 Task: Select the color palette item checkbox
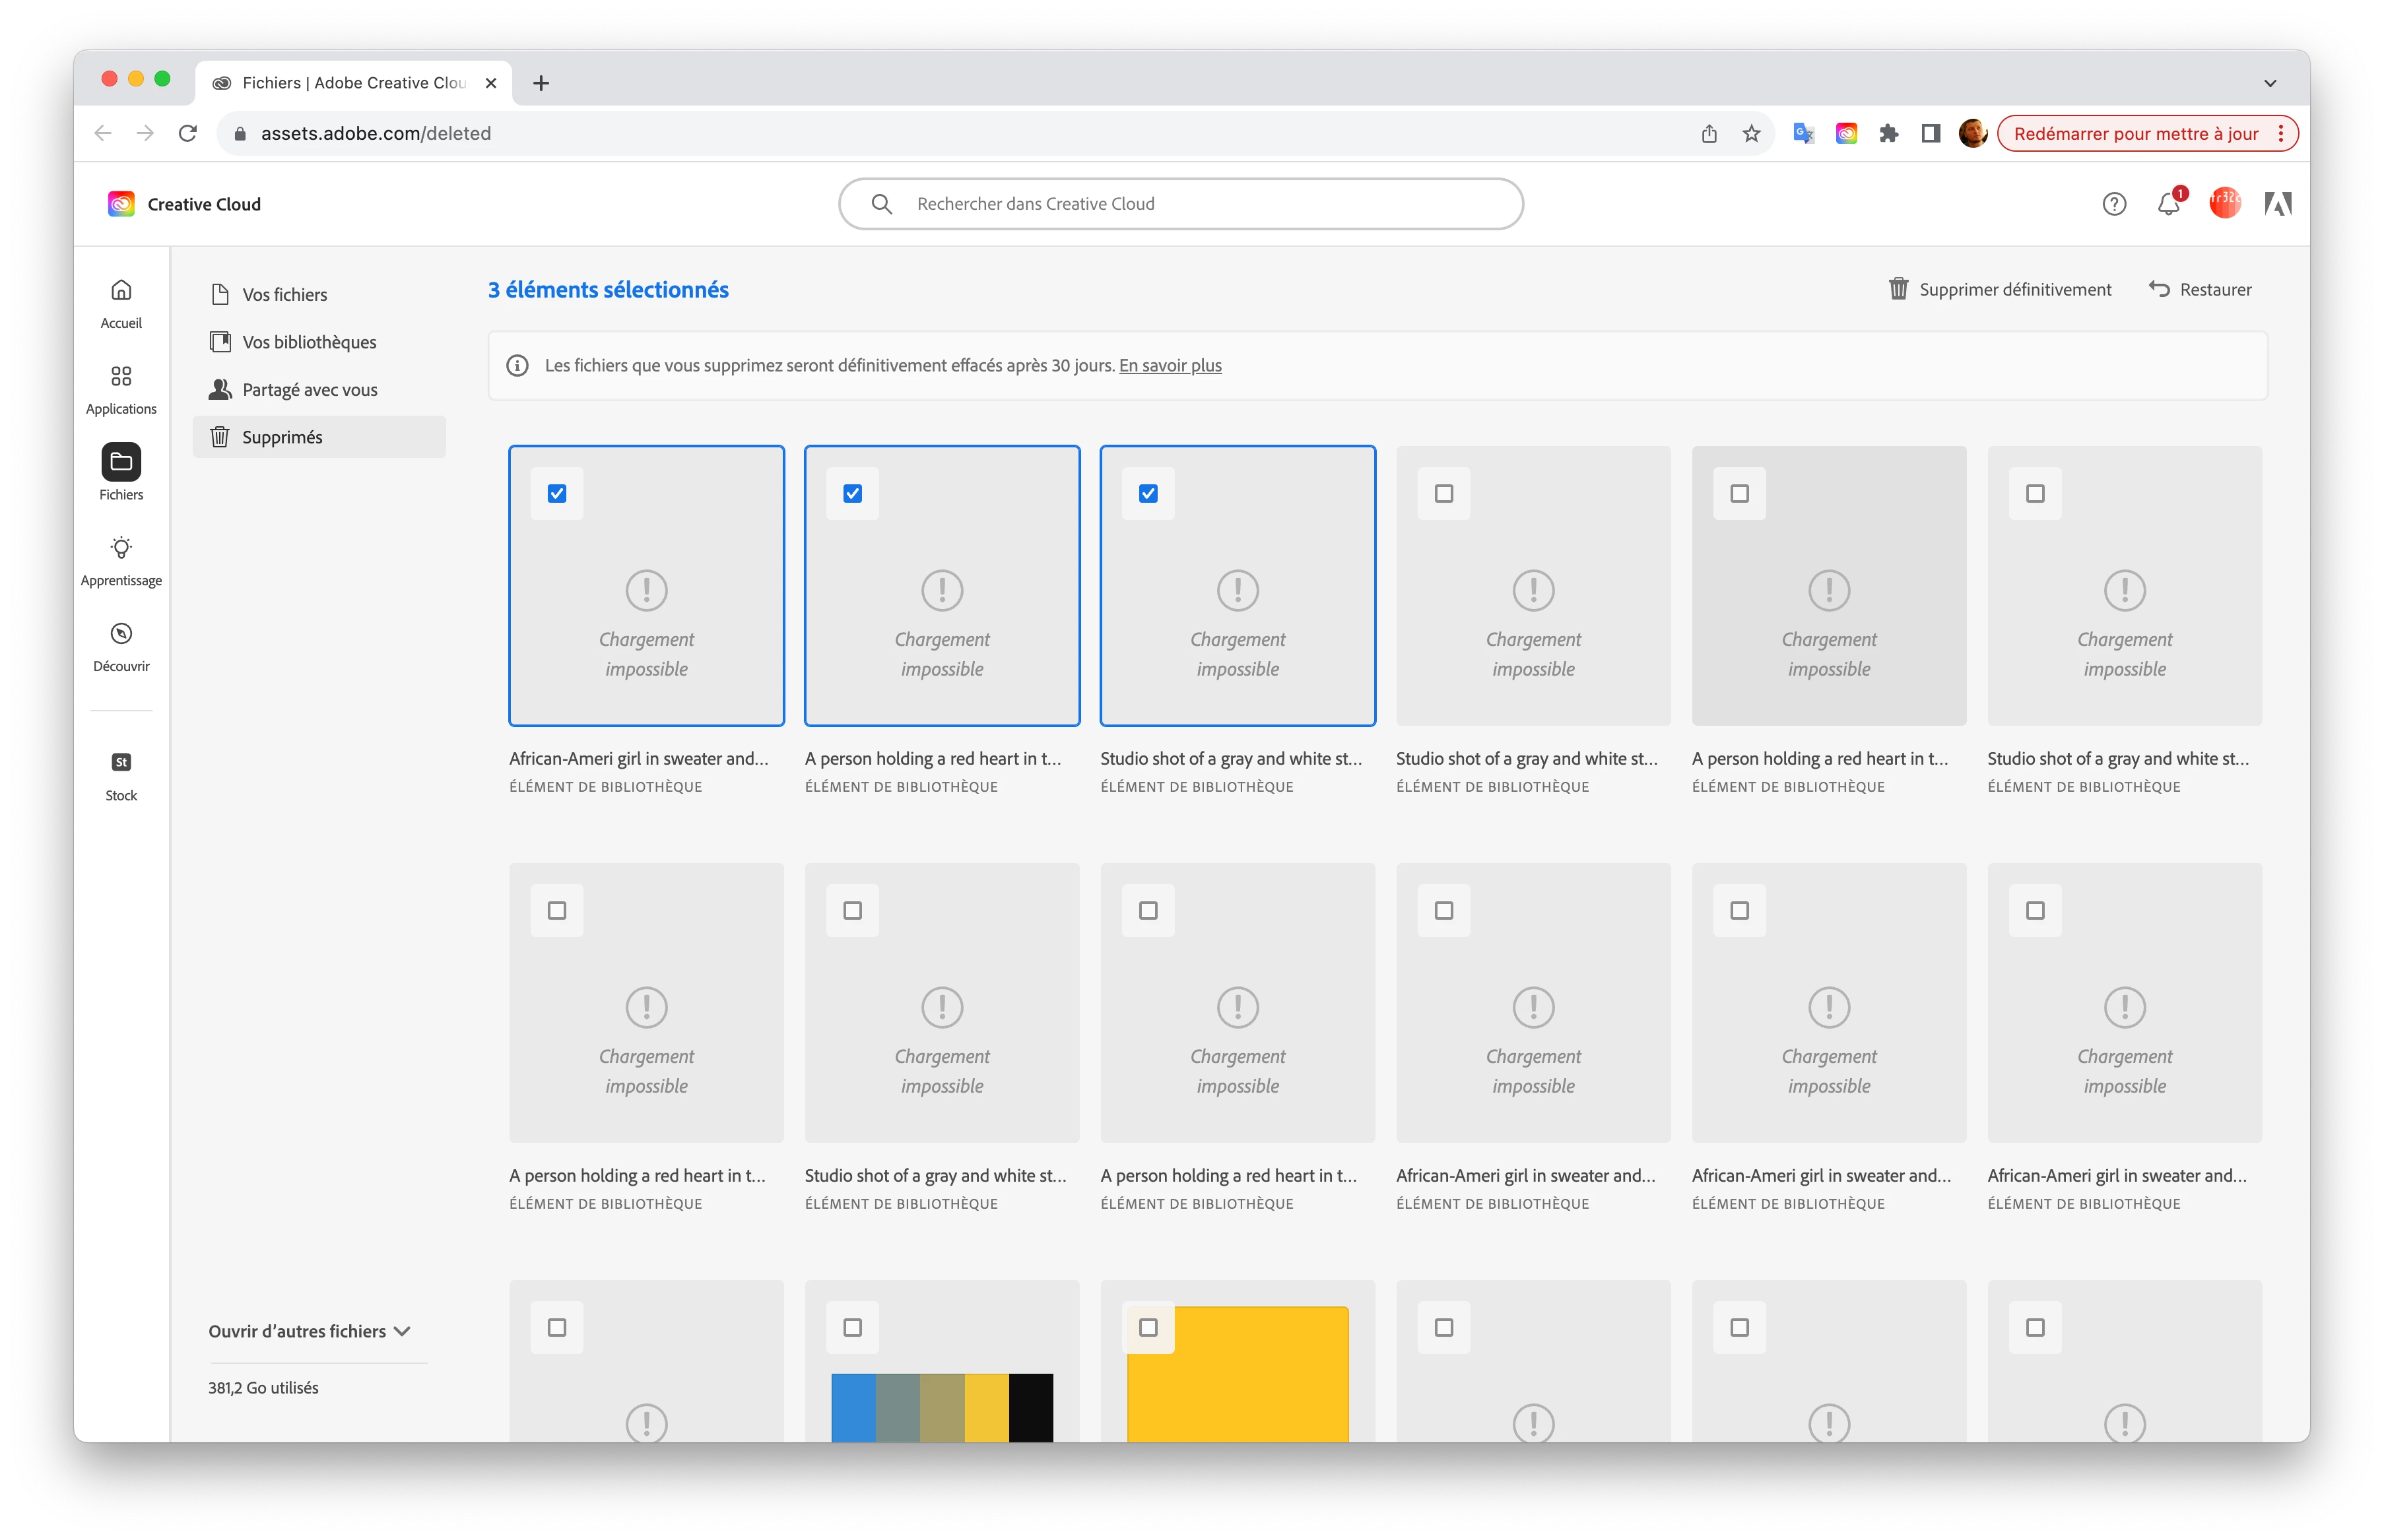pos(852,1327)
